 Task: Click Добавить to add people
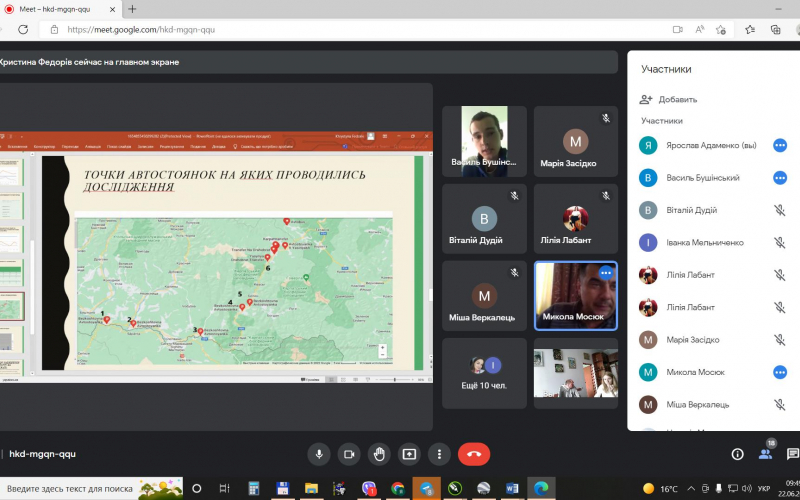[668, 99]
